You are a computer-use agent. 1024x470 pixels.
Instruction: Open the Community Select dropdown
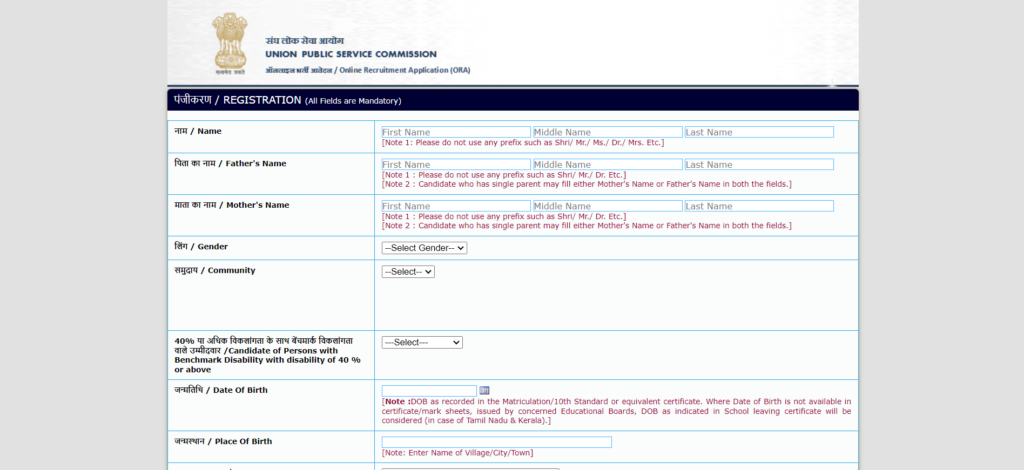tap(408, 272)
